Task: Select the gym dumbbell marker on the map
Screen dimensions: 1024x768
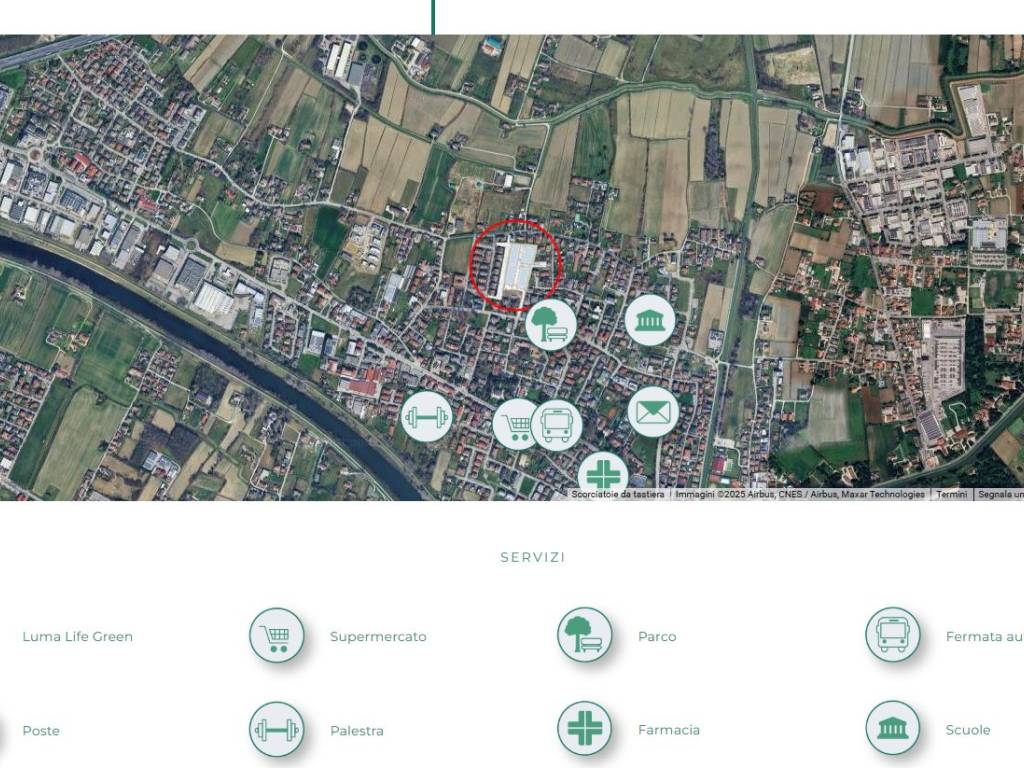Action: click(x=427, y=416)
